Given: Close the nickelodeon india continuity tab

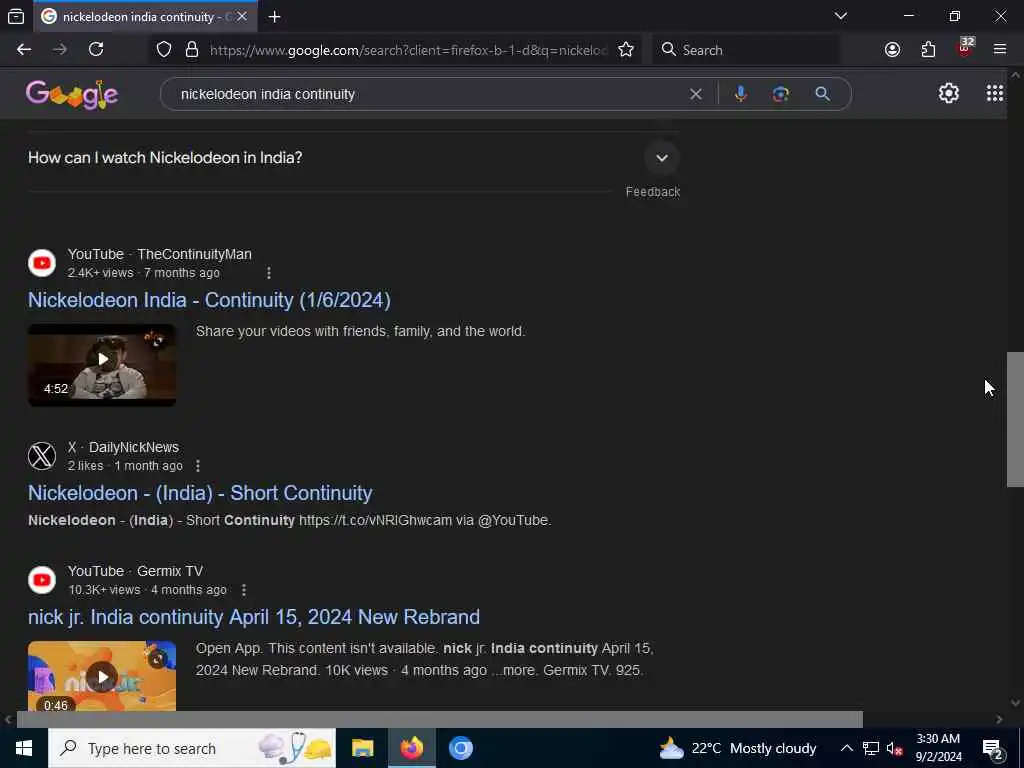Looking at the screenshot, I should 242,16.
